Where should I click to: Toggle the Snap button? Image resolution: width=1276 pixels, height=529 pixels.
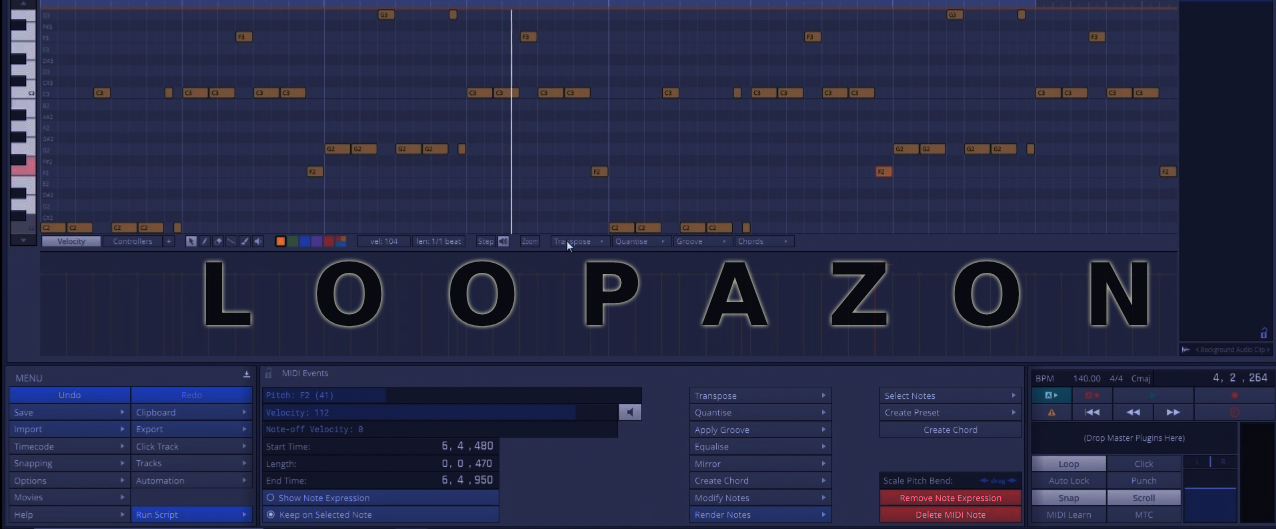click(1069, 498)
